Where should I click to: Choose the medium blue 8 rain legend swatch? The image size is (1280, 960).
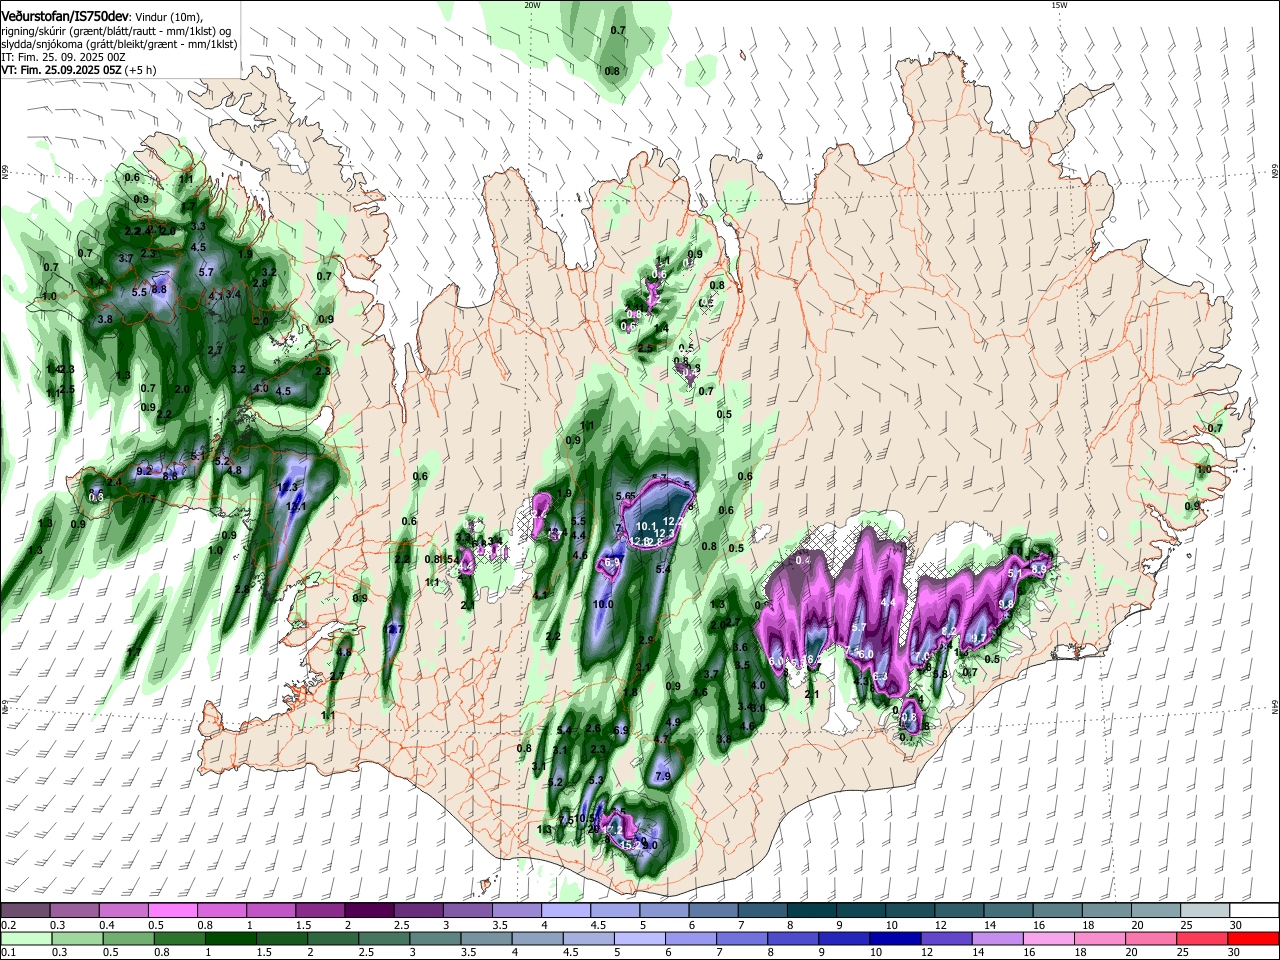[x=792, y=939]
